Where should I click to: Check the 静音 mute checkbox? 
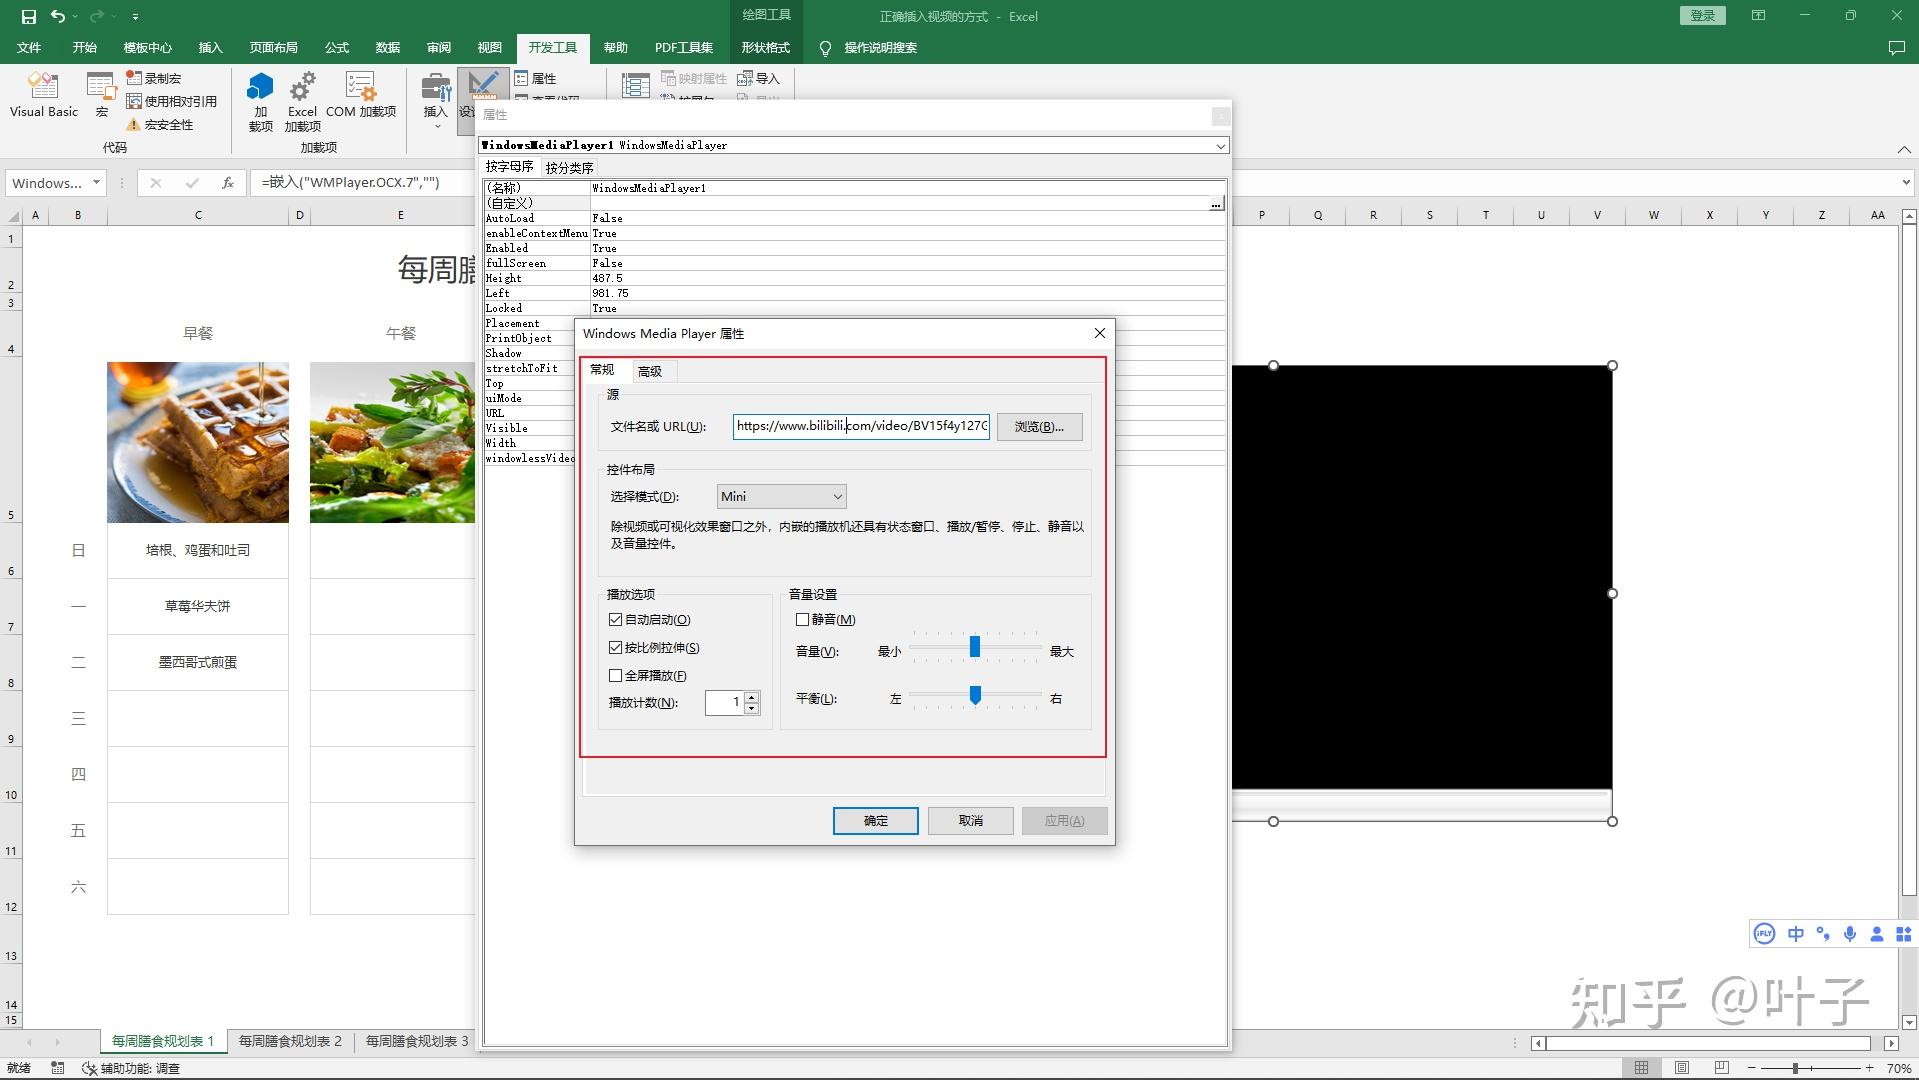click(x=802, y=620)
